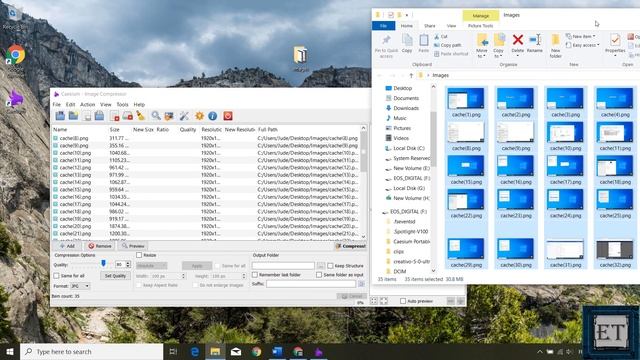Click the quality value spinner arrows
The image size is (640, 360).
pos(128,264)
